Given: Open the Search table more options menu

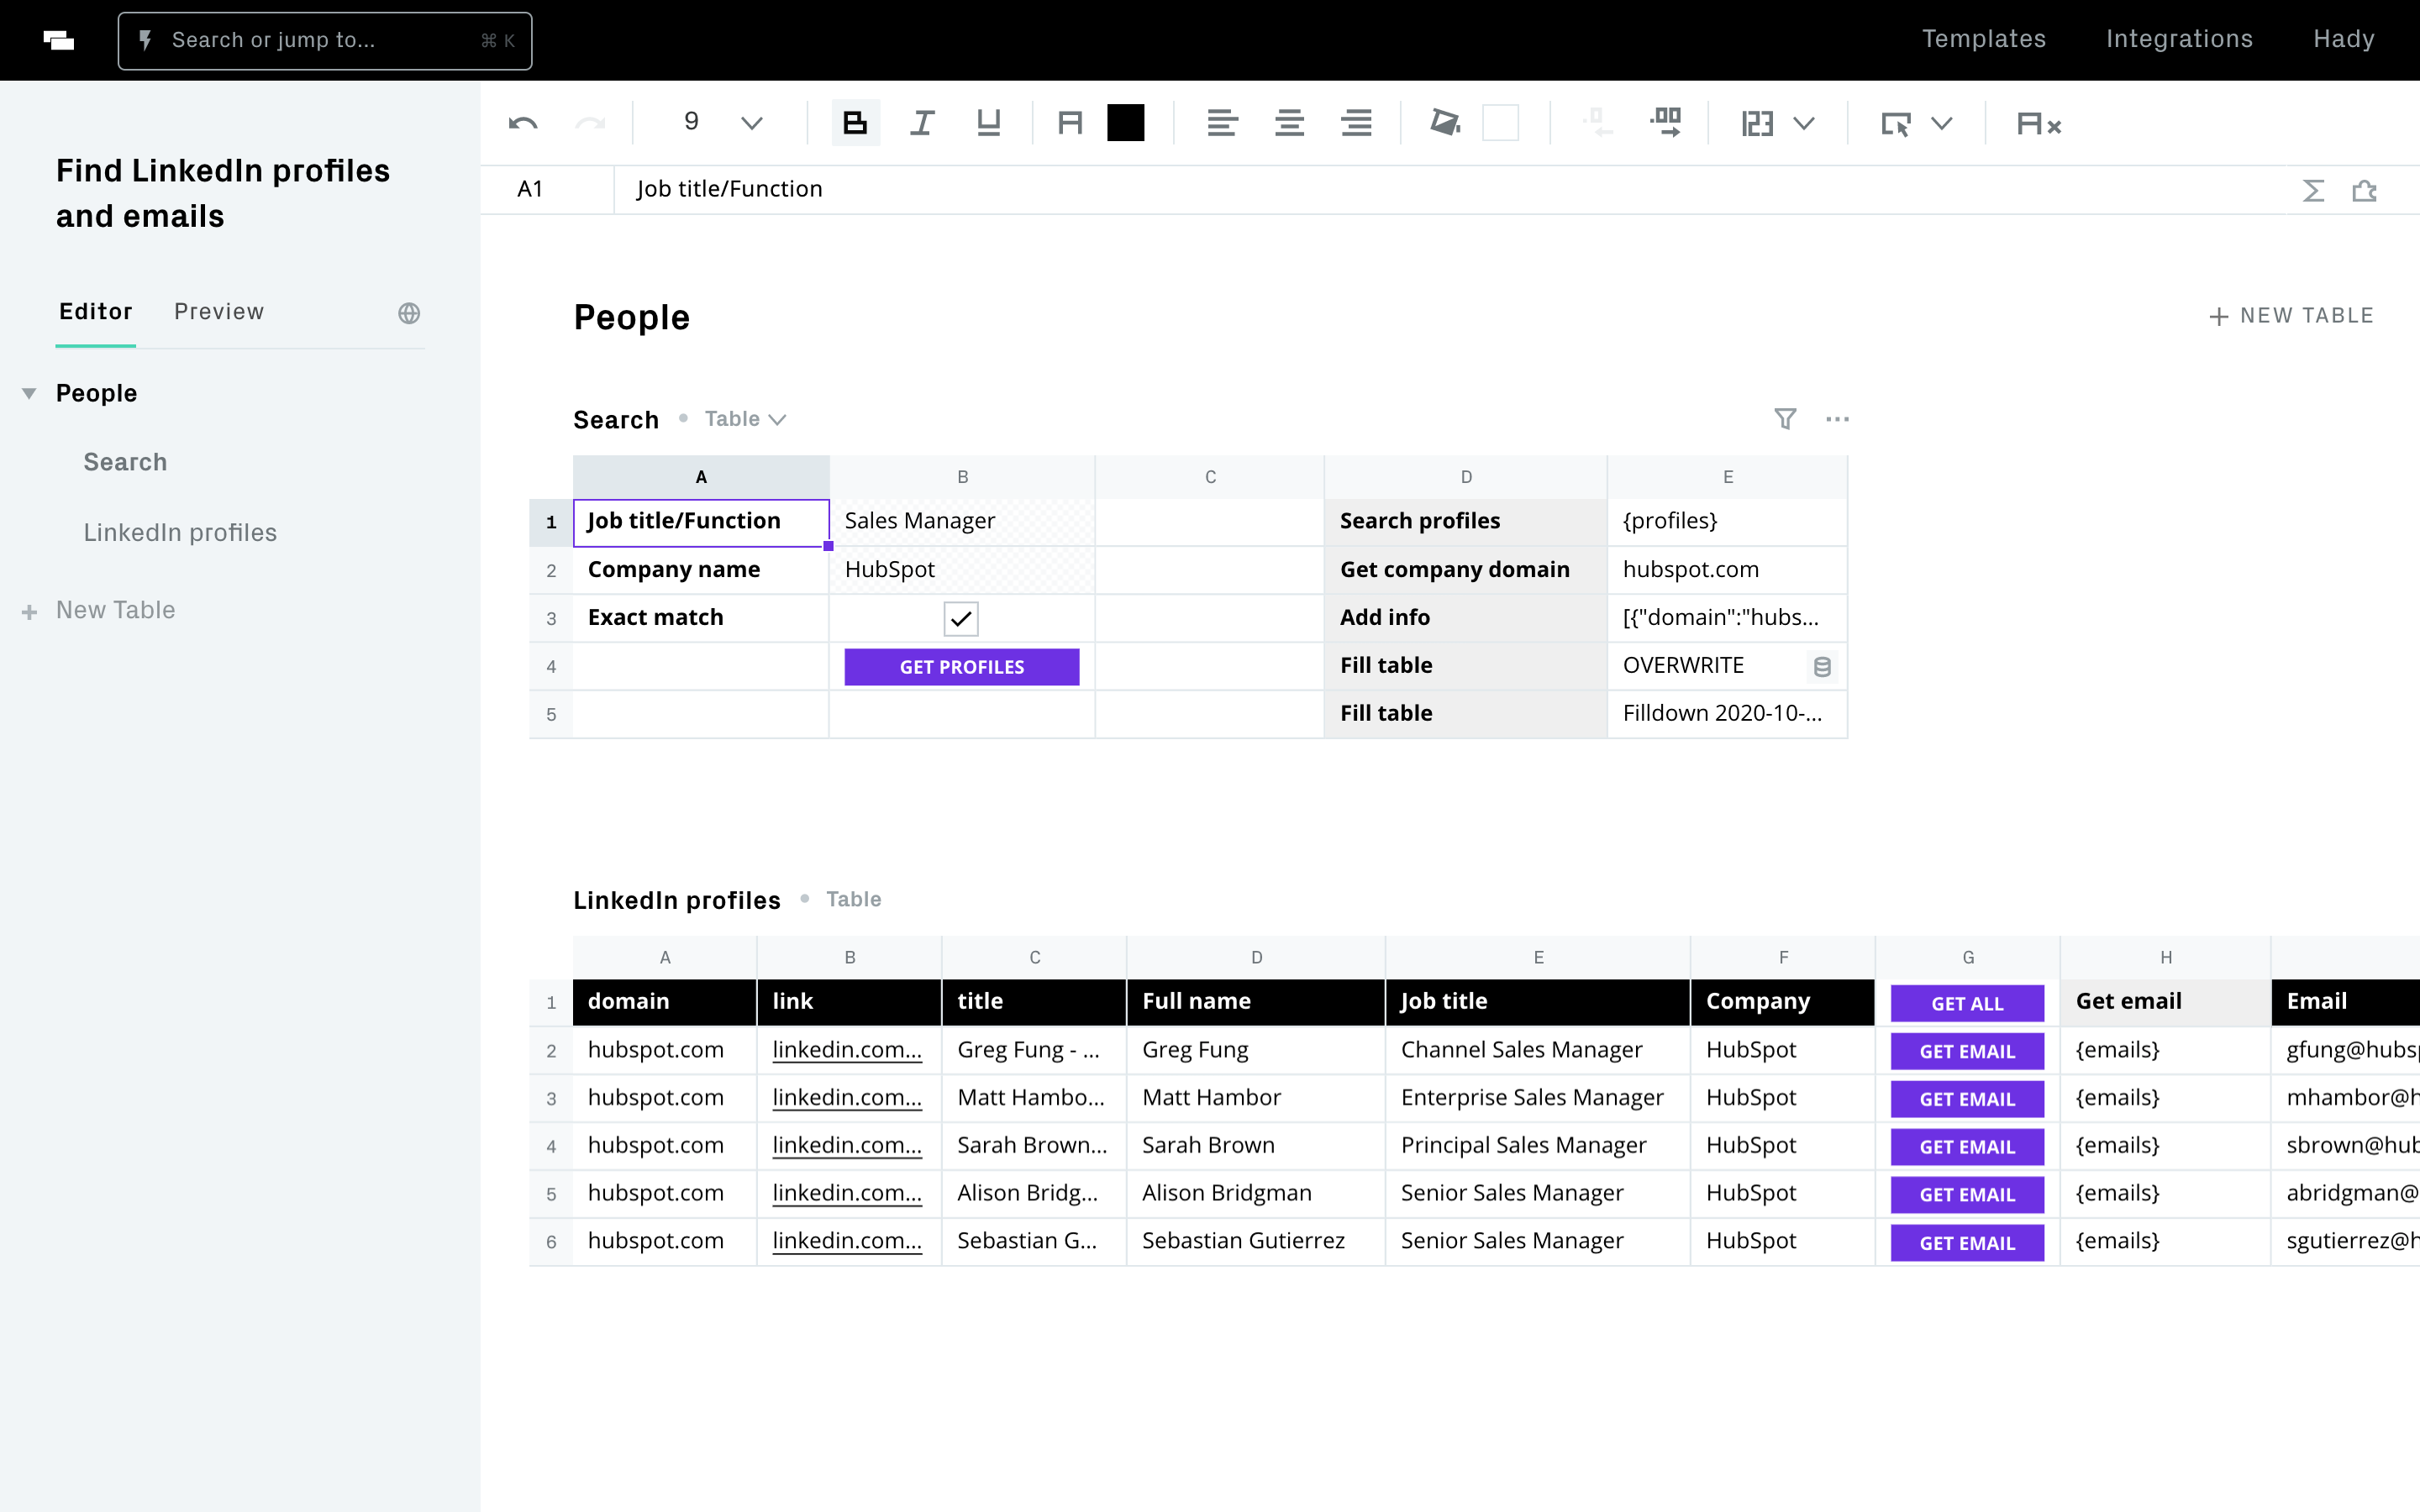Looking at the screenshot, I should (1837, 419).
